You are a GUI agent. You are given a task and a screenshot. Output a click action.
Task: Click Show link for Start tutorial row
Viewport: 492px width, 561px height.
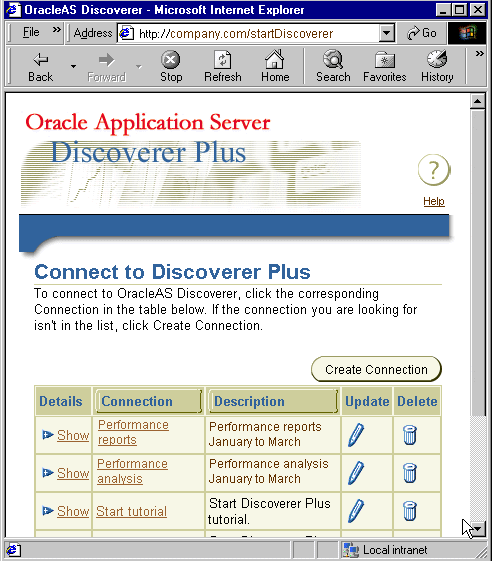click(x=73, y=511)
